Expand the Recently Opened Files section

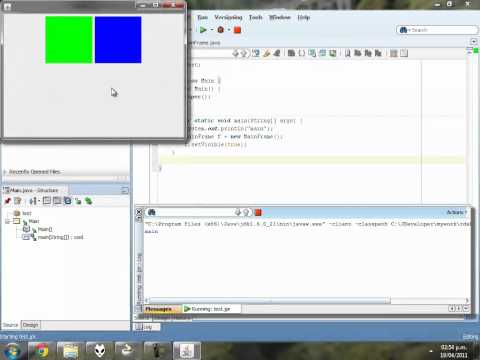(x=5, y=172)
